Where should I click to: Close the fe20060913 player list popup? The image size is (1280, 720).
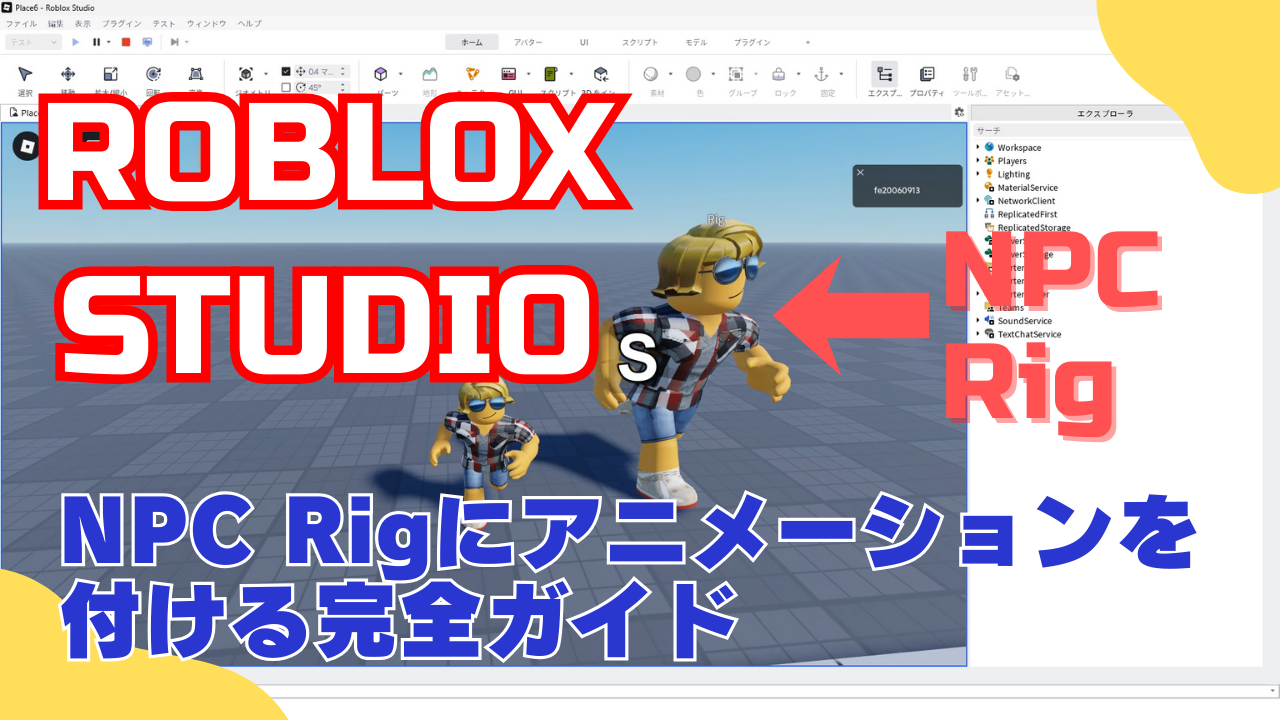coord(860,172)
